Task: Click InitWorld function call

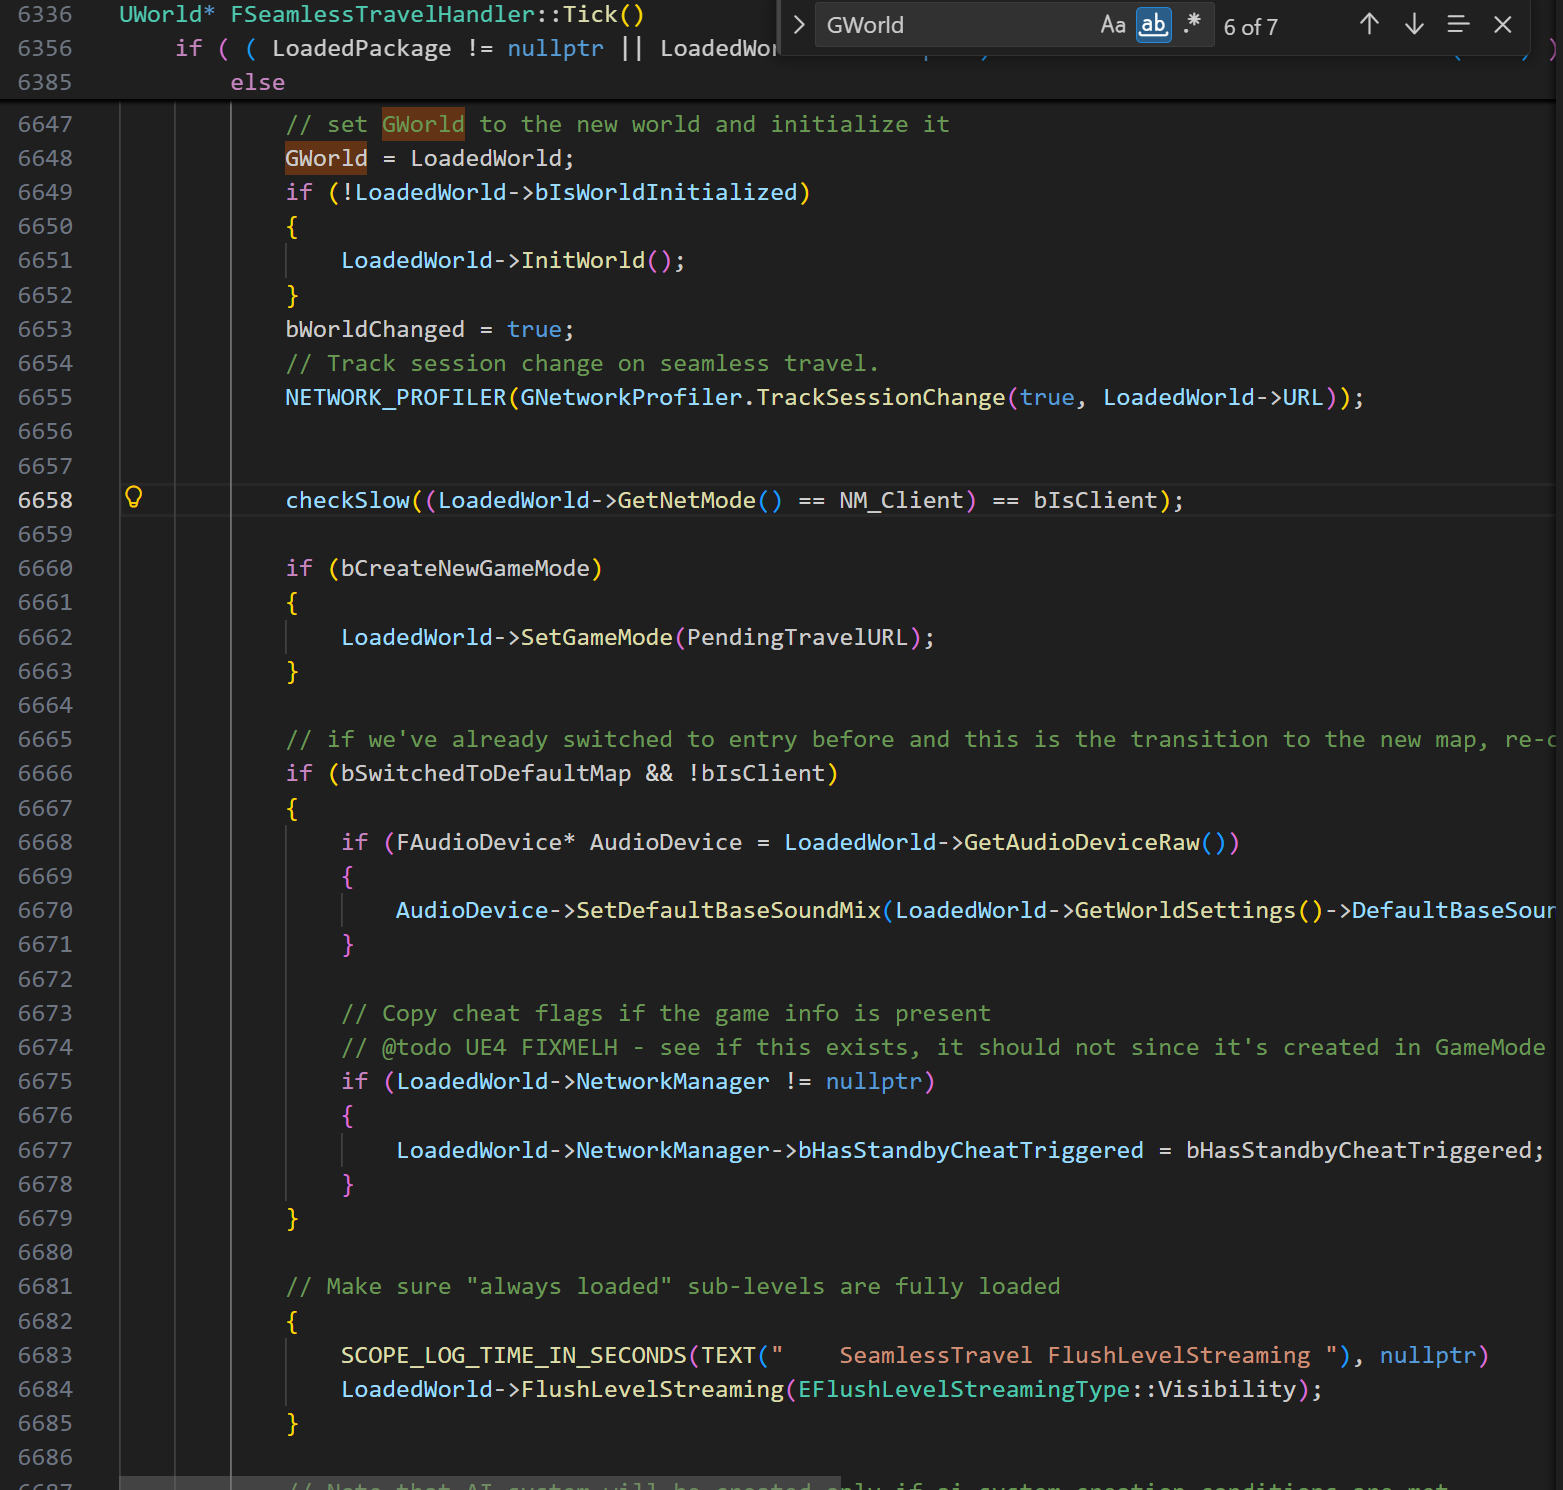Action: click(583, 261)
